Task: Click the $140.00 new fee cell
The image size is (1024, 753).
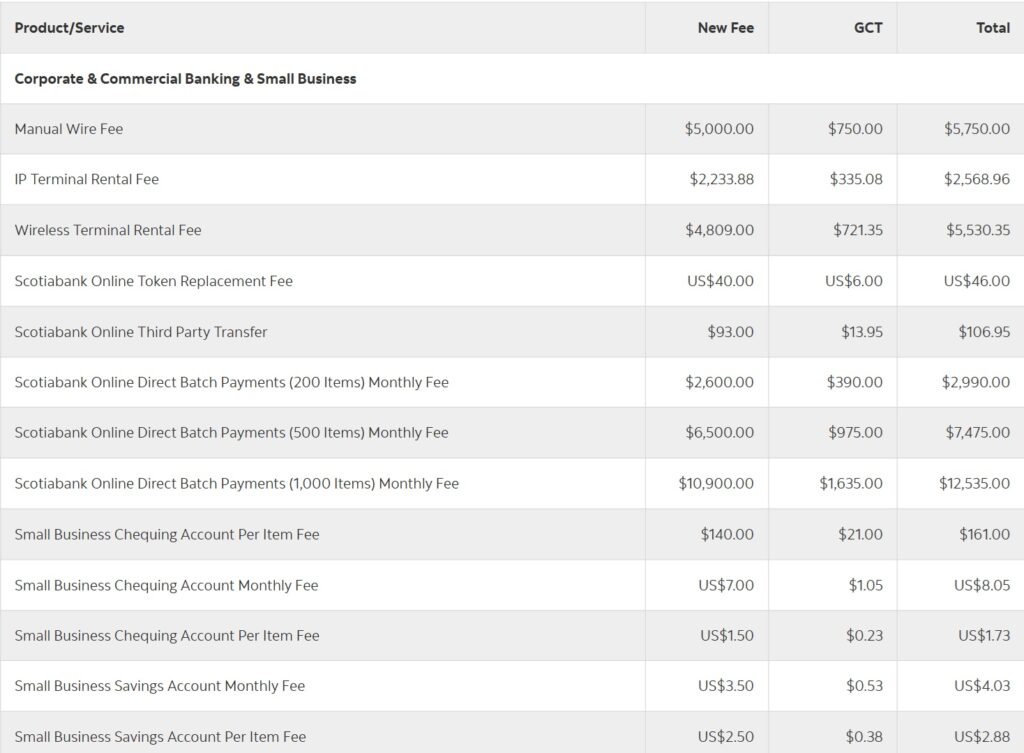Action: [727, 534]
